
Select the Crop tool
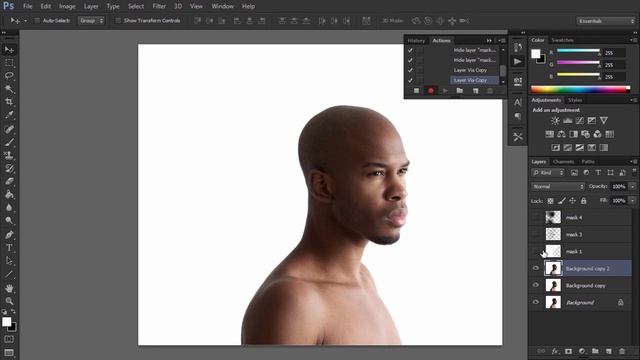click(x=9, y=102)
